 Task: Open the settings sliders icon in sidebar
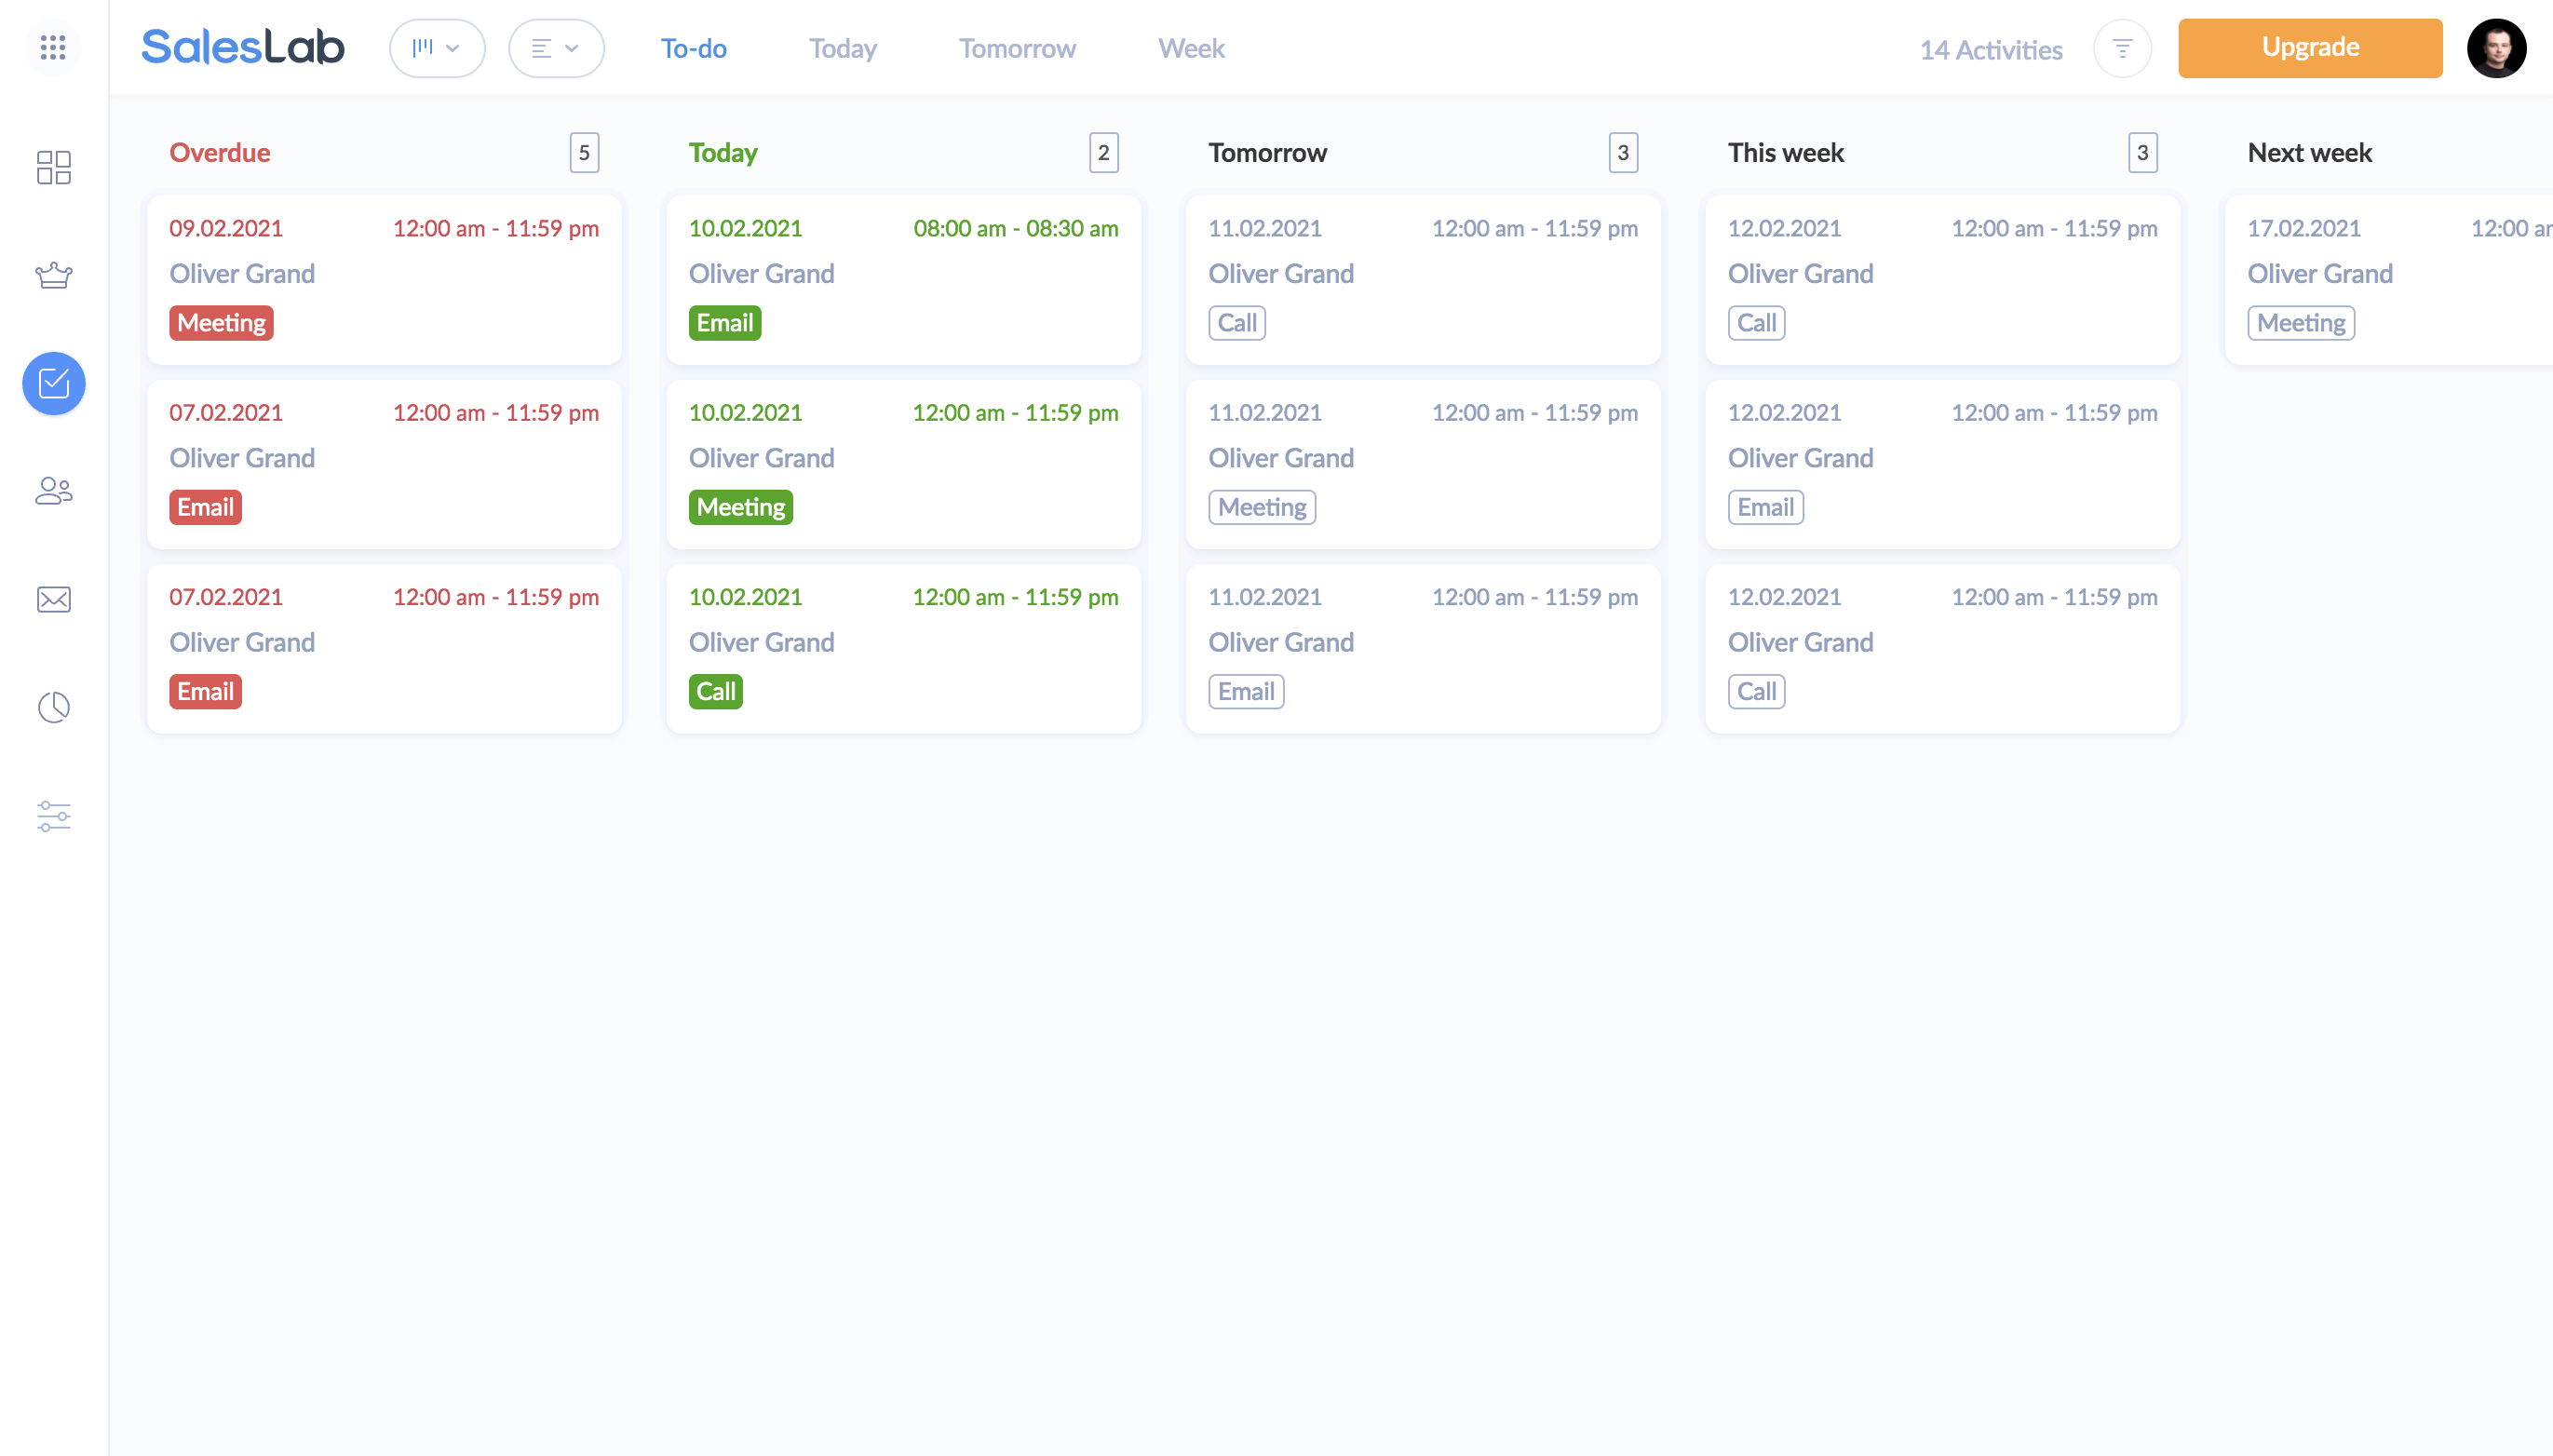click(53, 815)
